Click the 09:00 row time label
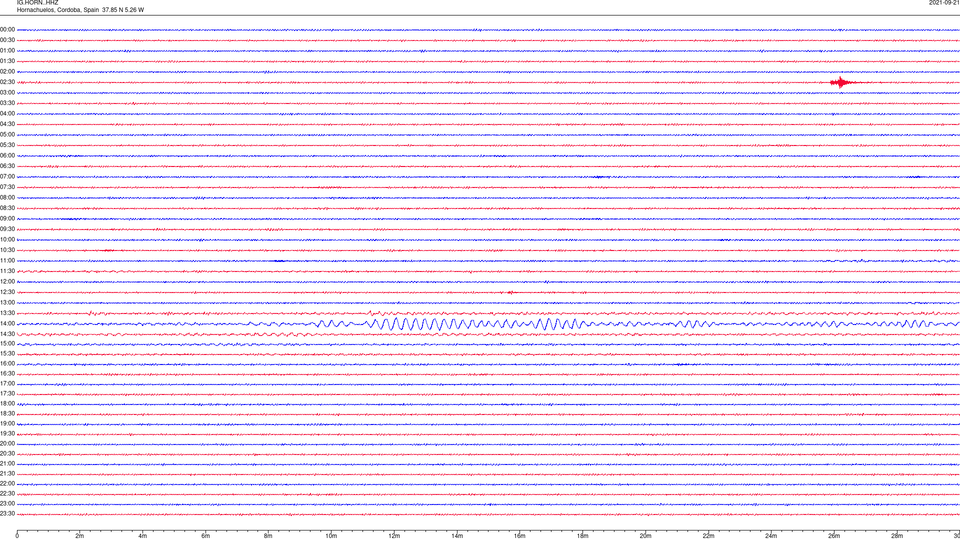The height and width of the screenshot is (540, 960). [x=7, y=219]
